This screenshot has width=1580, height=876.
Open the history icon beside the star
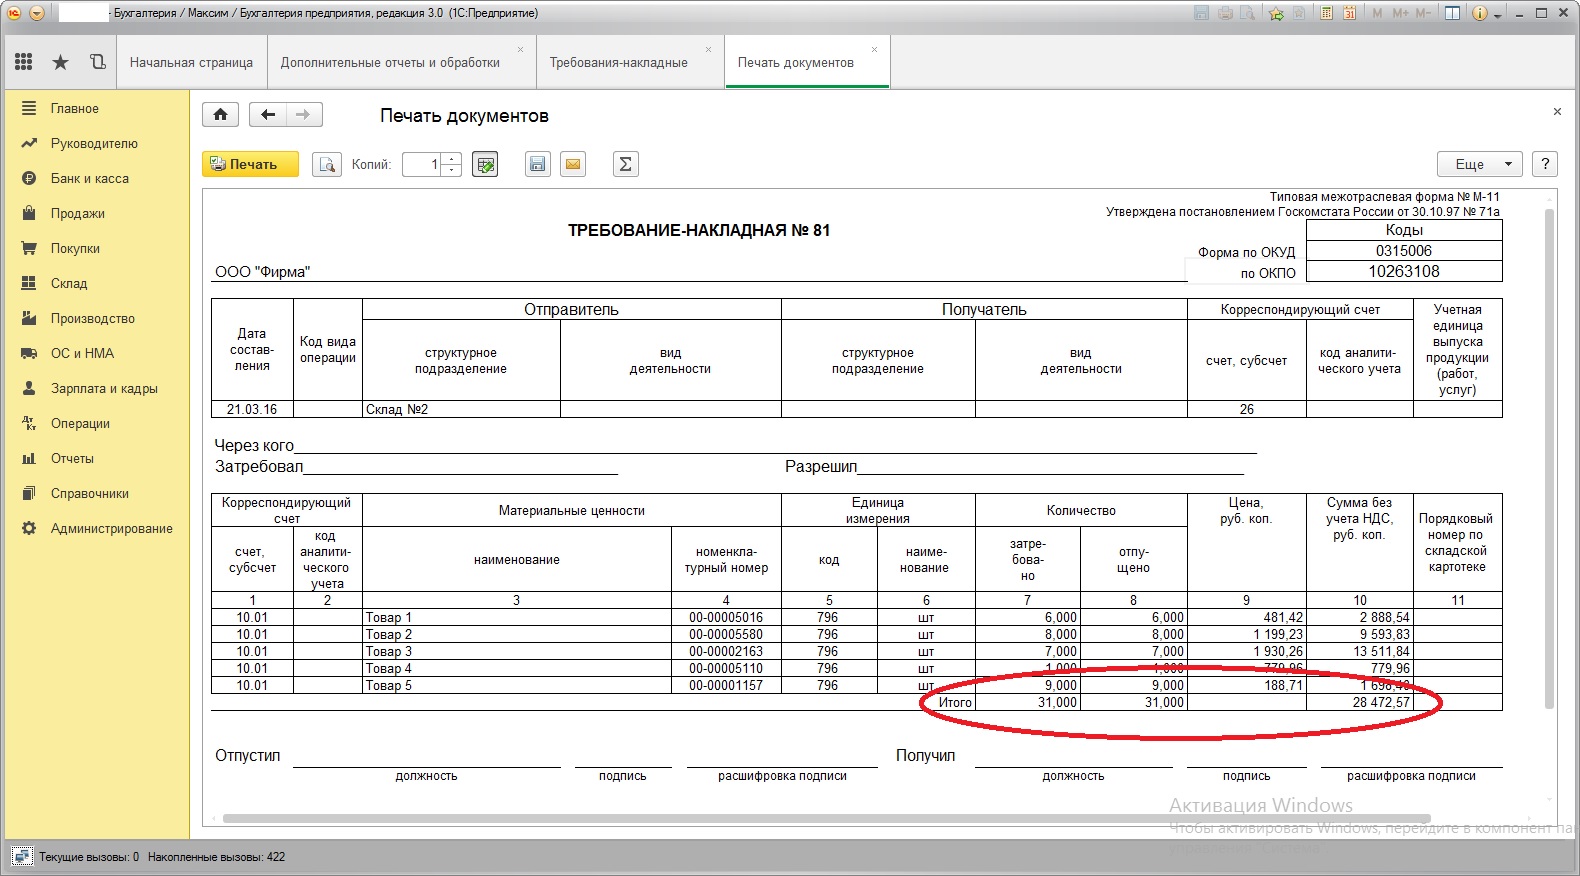[97, 62]
